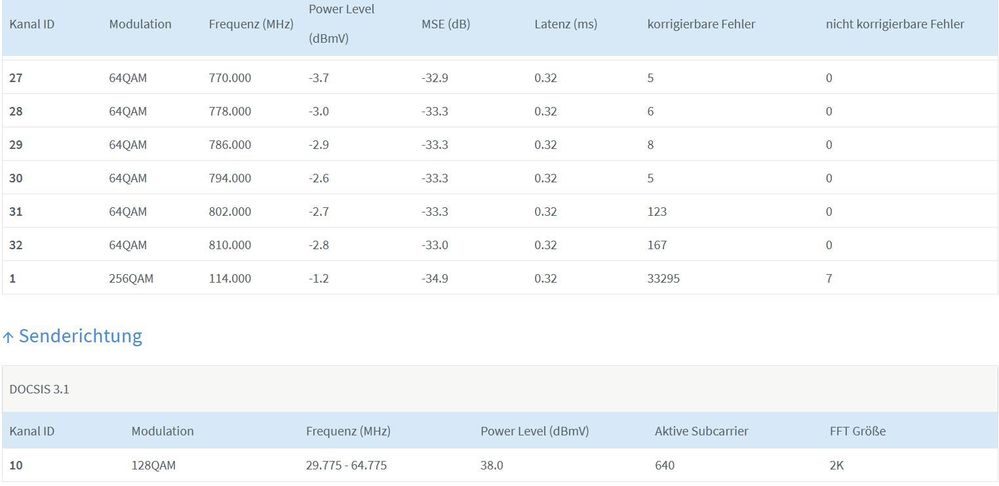Click frequency value 778.000

230,111
